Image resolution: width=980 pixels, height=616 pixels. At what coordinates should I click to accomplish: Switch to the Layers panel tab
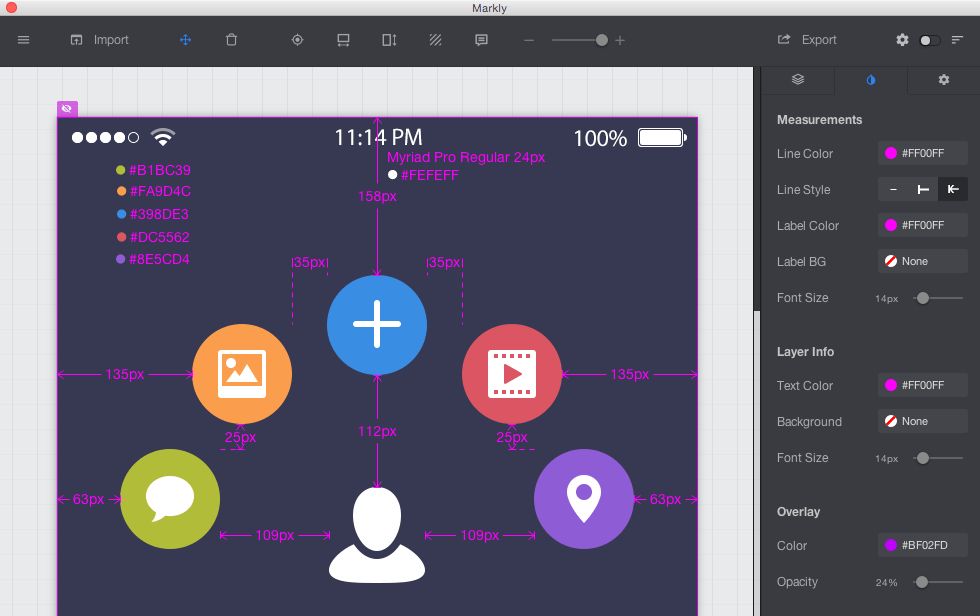click(x=797, y=79)
